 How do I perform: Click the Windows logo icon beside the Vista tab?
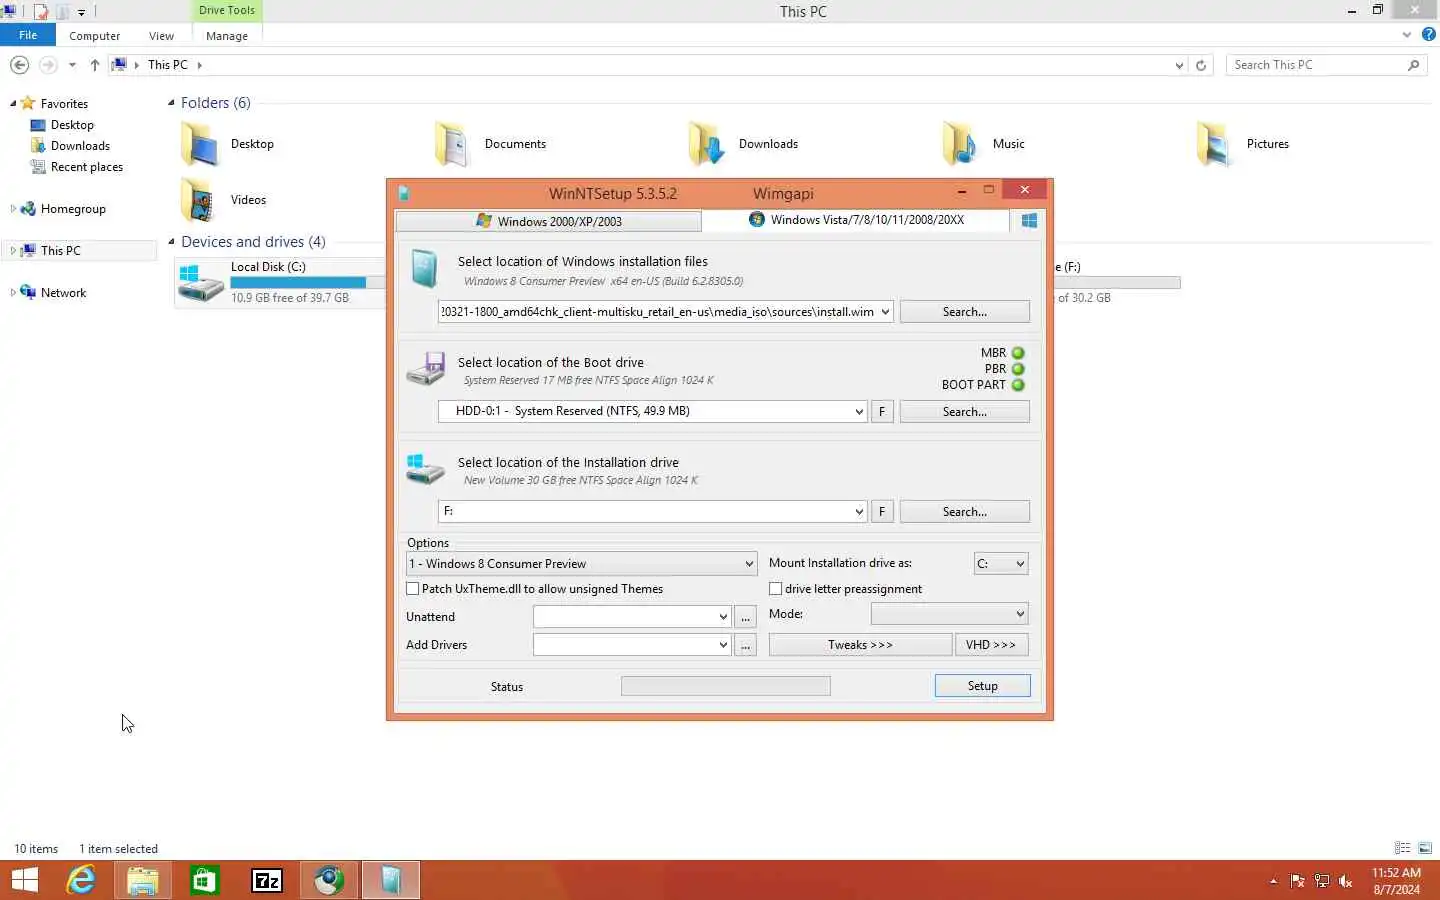coord(1029,220)
